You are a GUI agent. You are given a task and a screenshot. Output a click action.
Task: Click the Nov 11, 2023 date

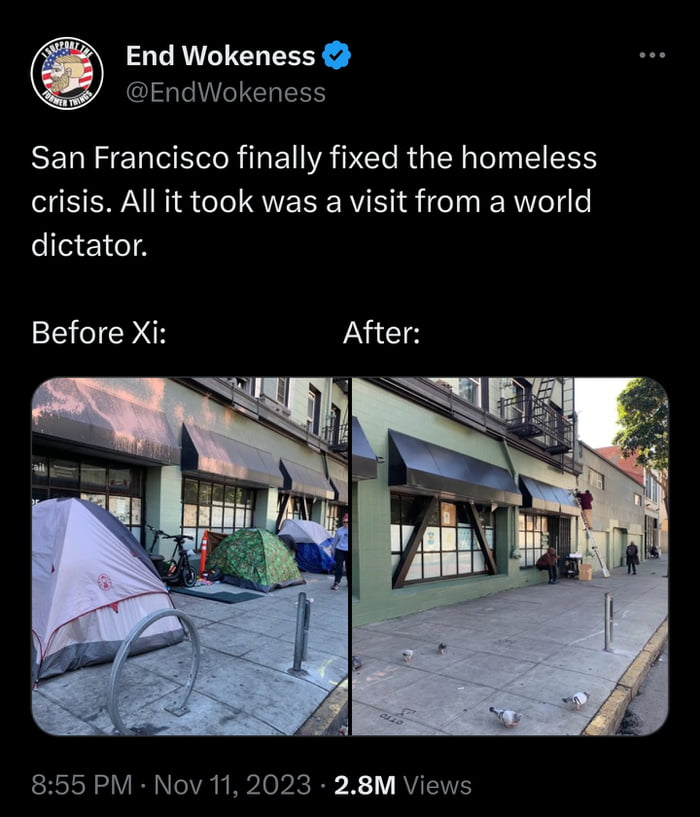click(x=232, y=785)
